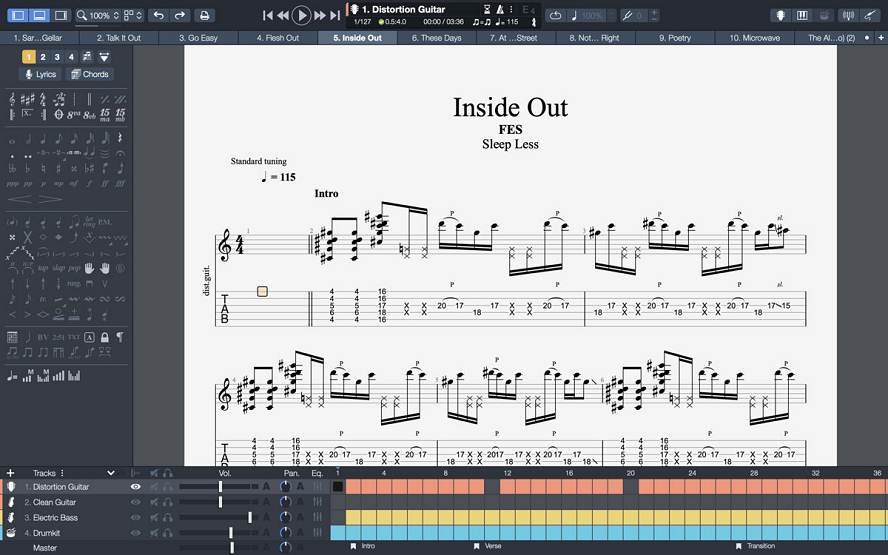Redo the last action
This screenshot has height=555, width=888.
[180, 15]
